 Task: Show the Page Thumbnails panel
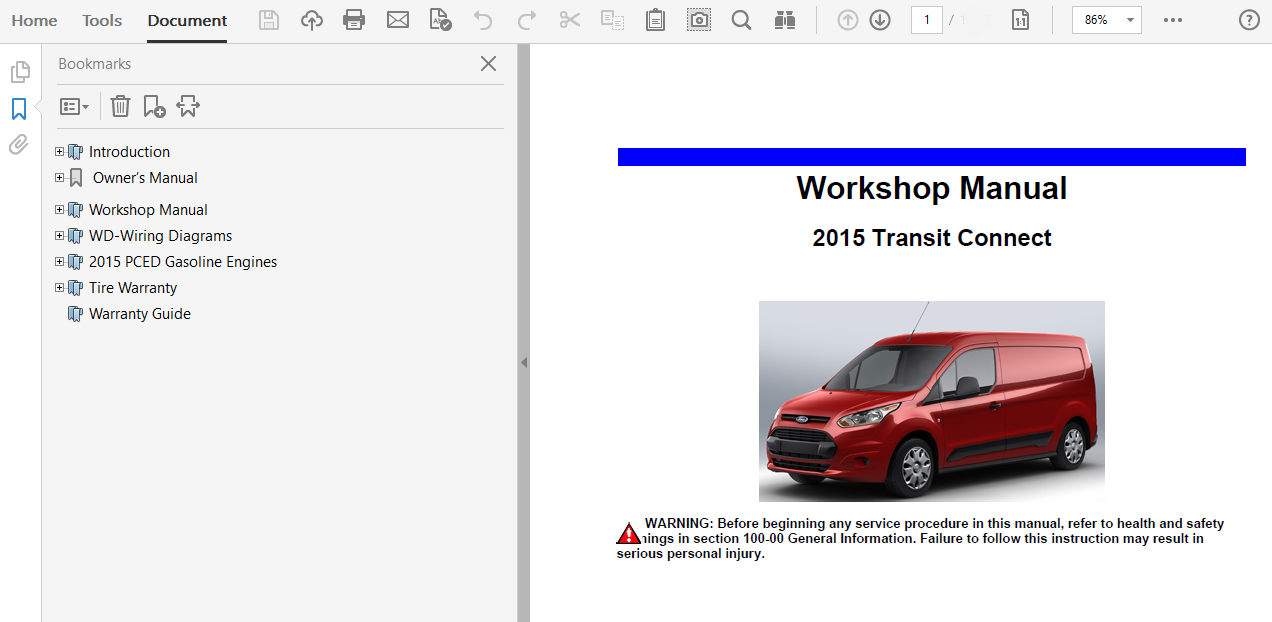point(19,72)
